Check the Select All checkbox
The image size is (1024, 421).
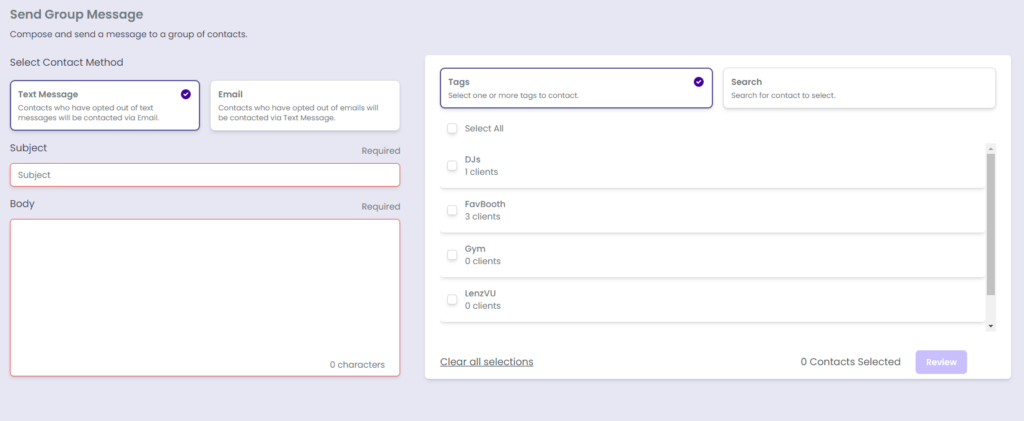point(452,129)
